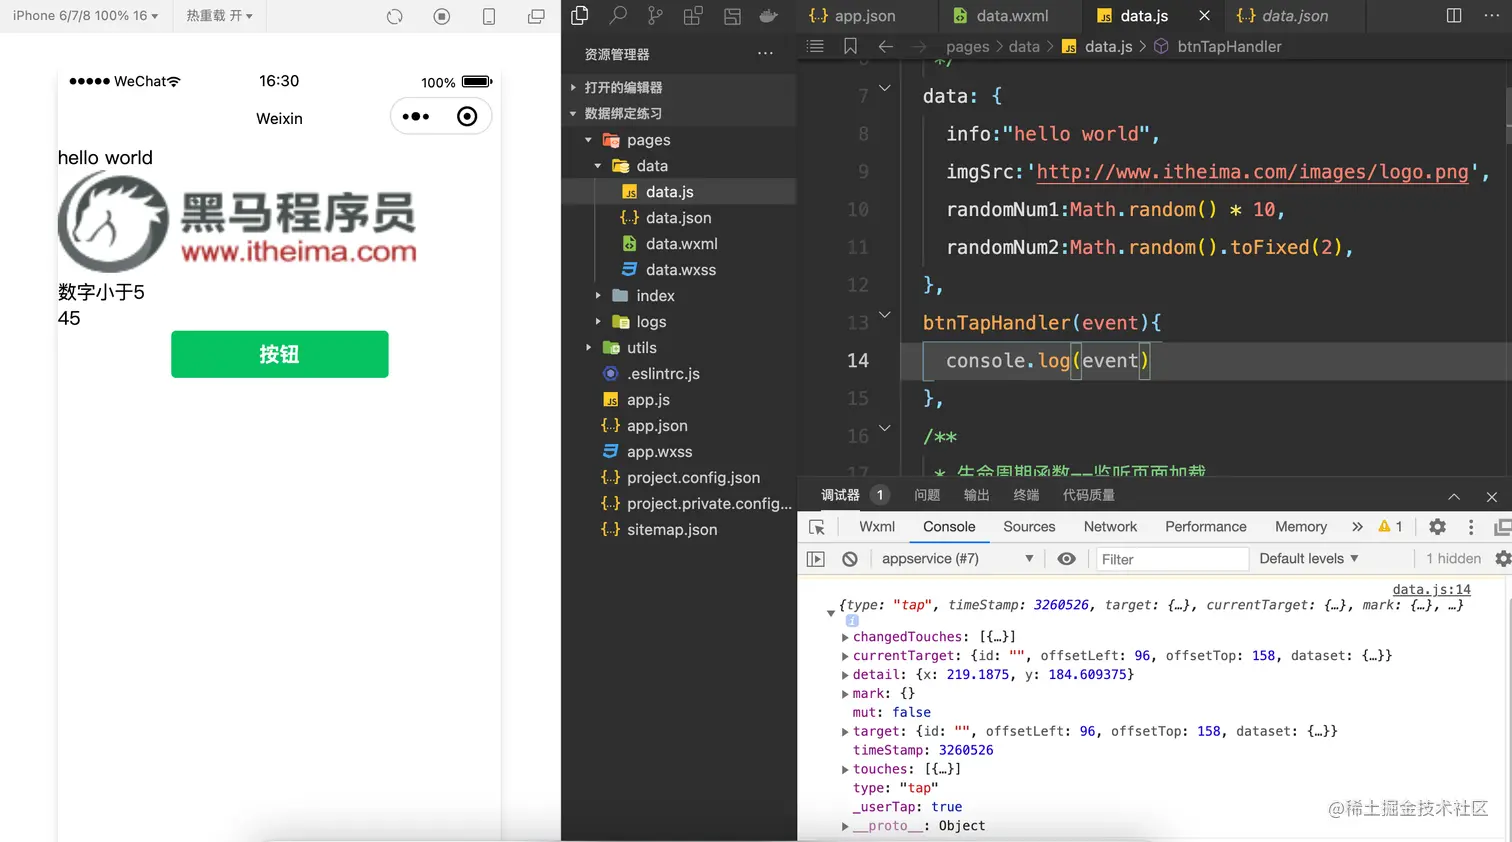This screenshot has width=1512, height=842.
Task: Switch to the 终端 panel tab
Action: point(1026,496)
